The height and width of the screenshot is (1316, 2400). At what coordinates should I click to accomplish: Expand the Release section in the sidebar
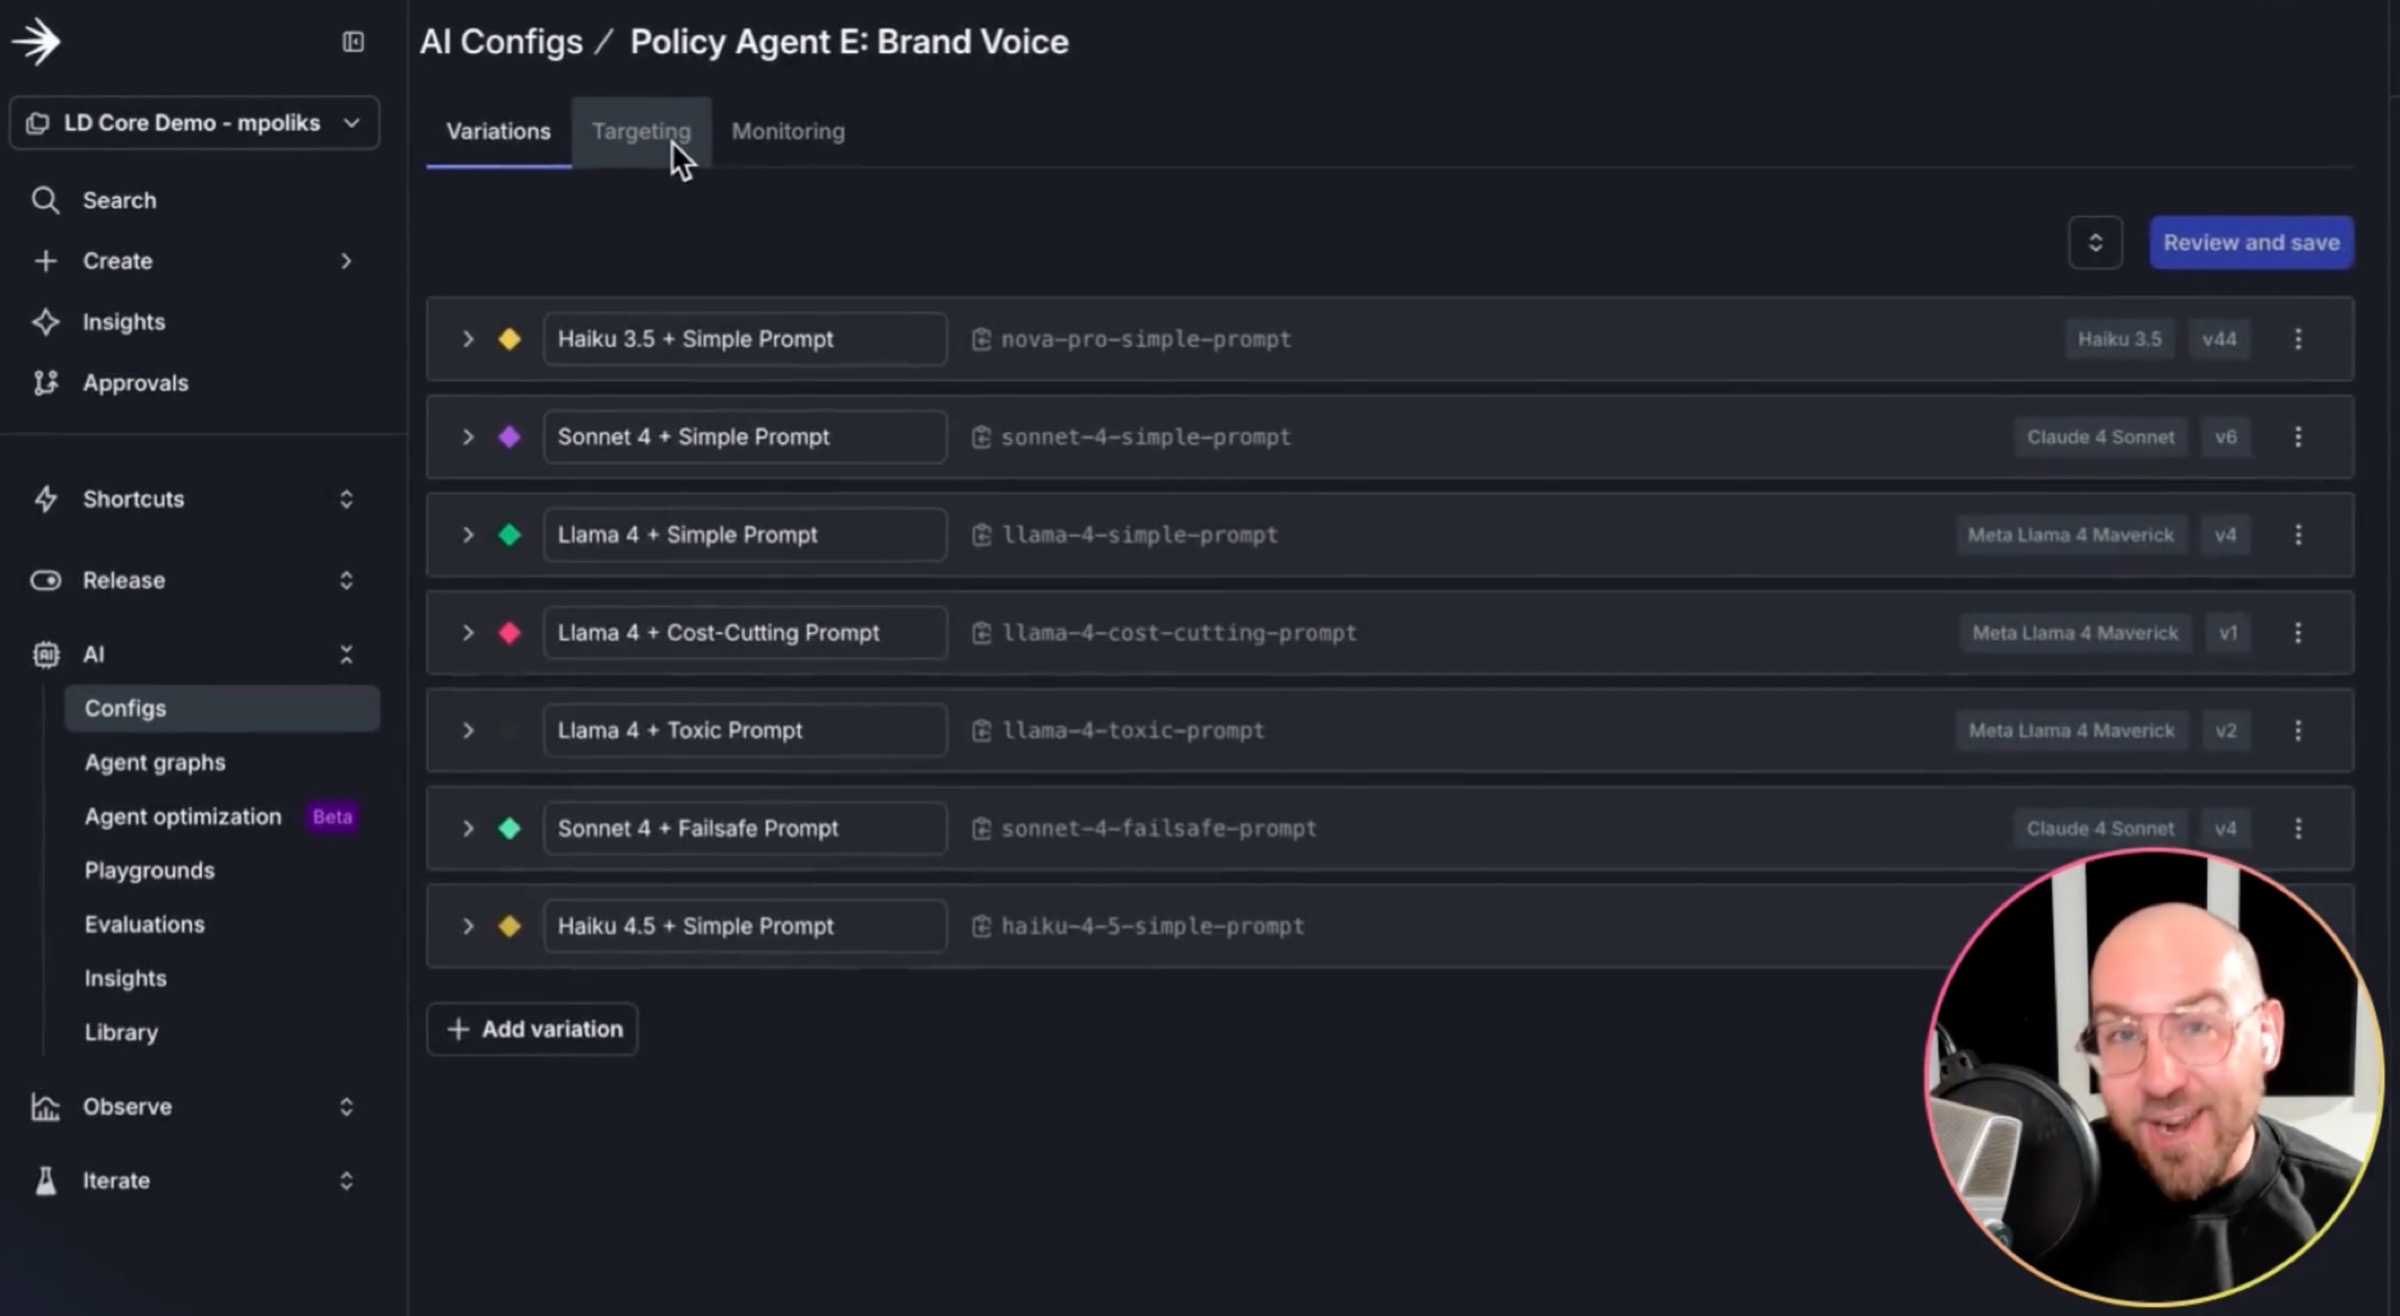click(x=346, y=580)
